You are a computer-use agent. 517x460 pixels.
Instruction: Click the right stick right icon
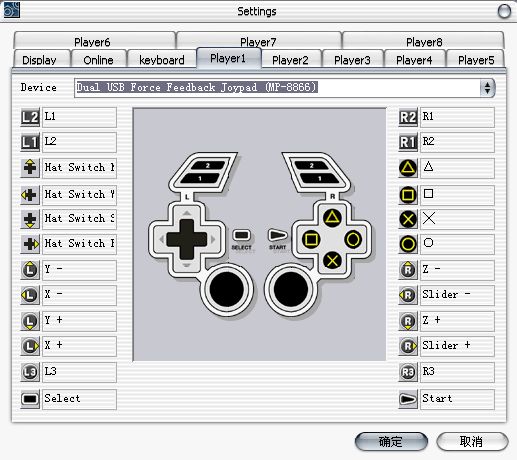pos(408,346)
